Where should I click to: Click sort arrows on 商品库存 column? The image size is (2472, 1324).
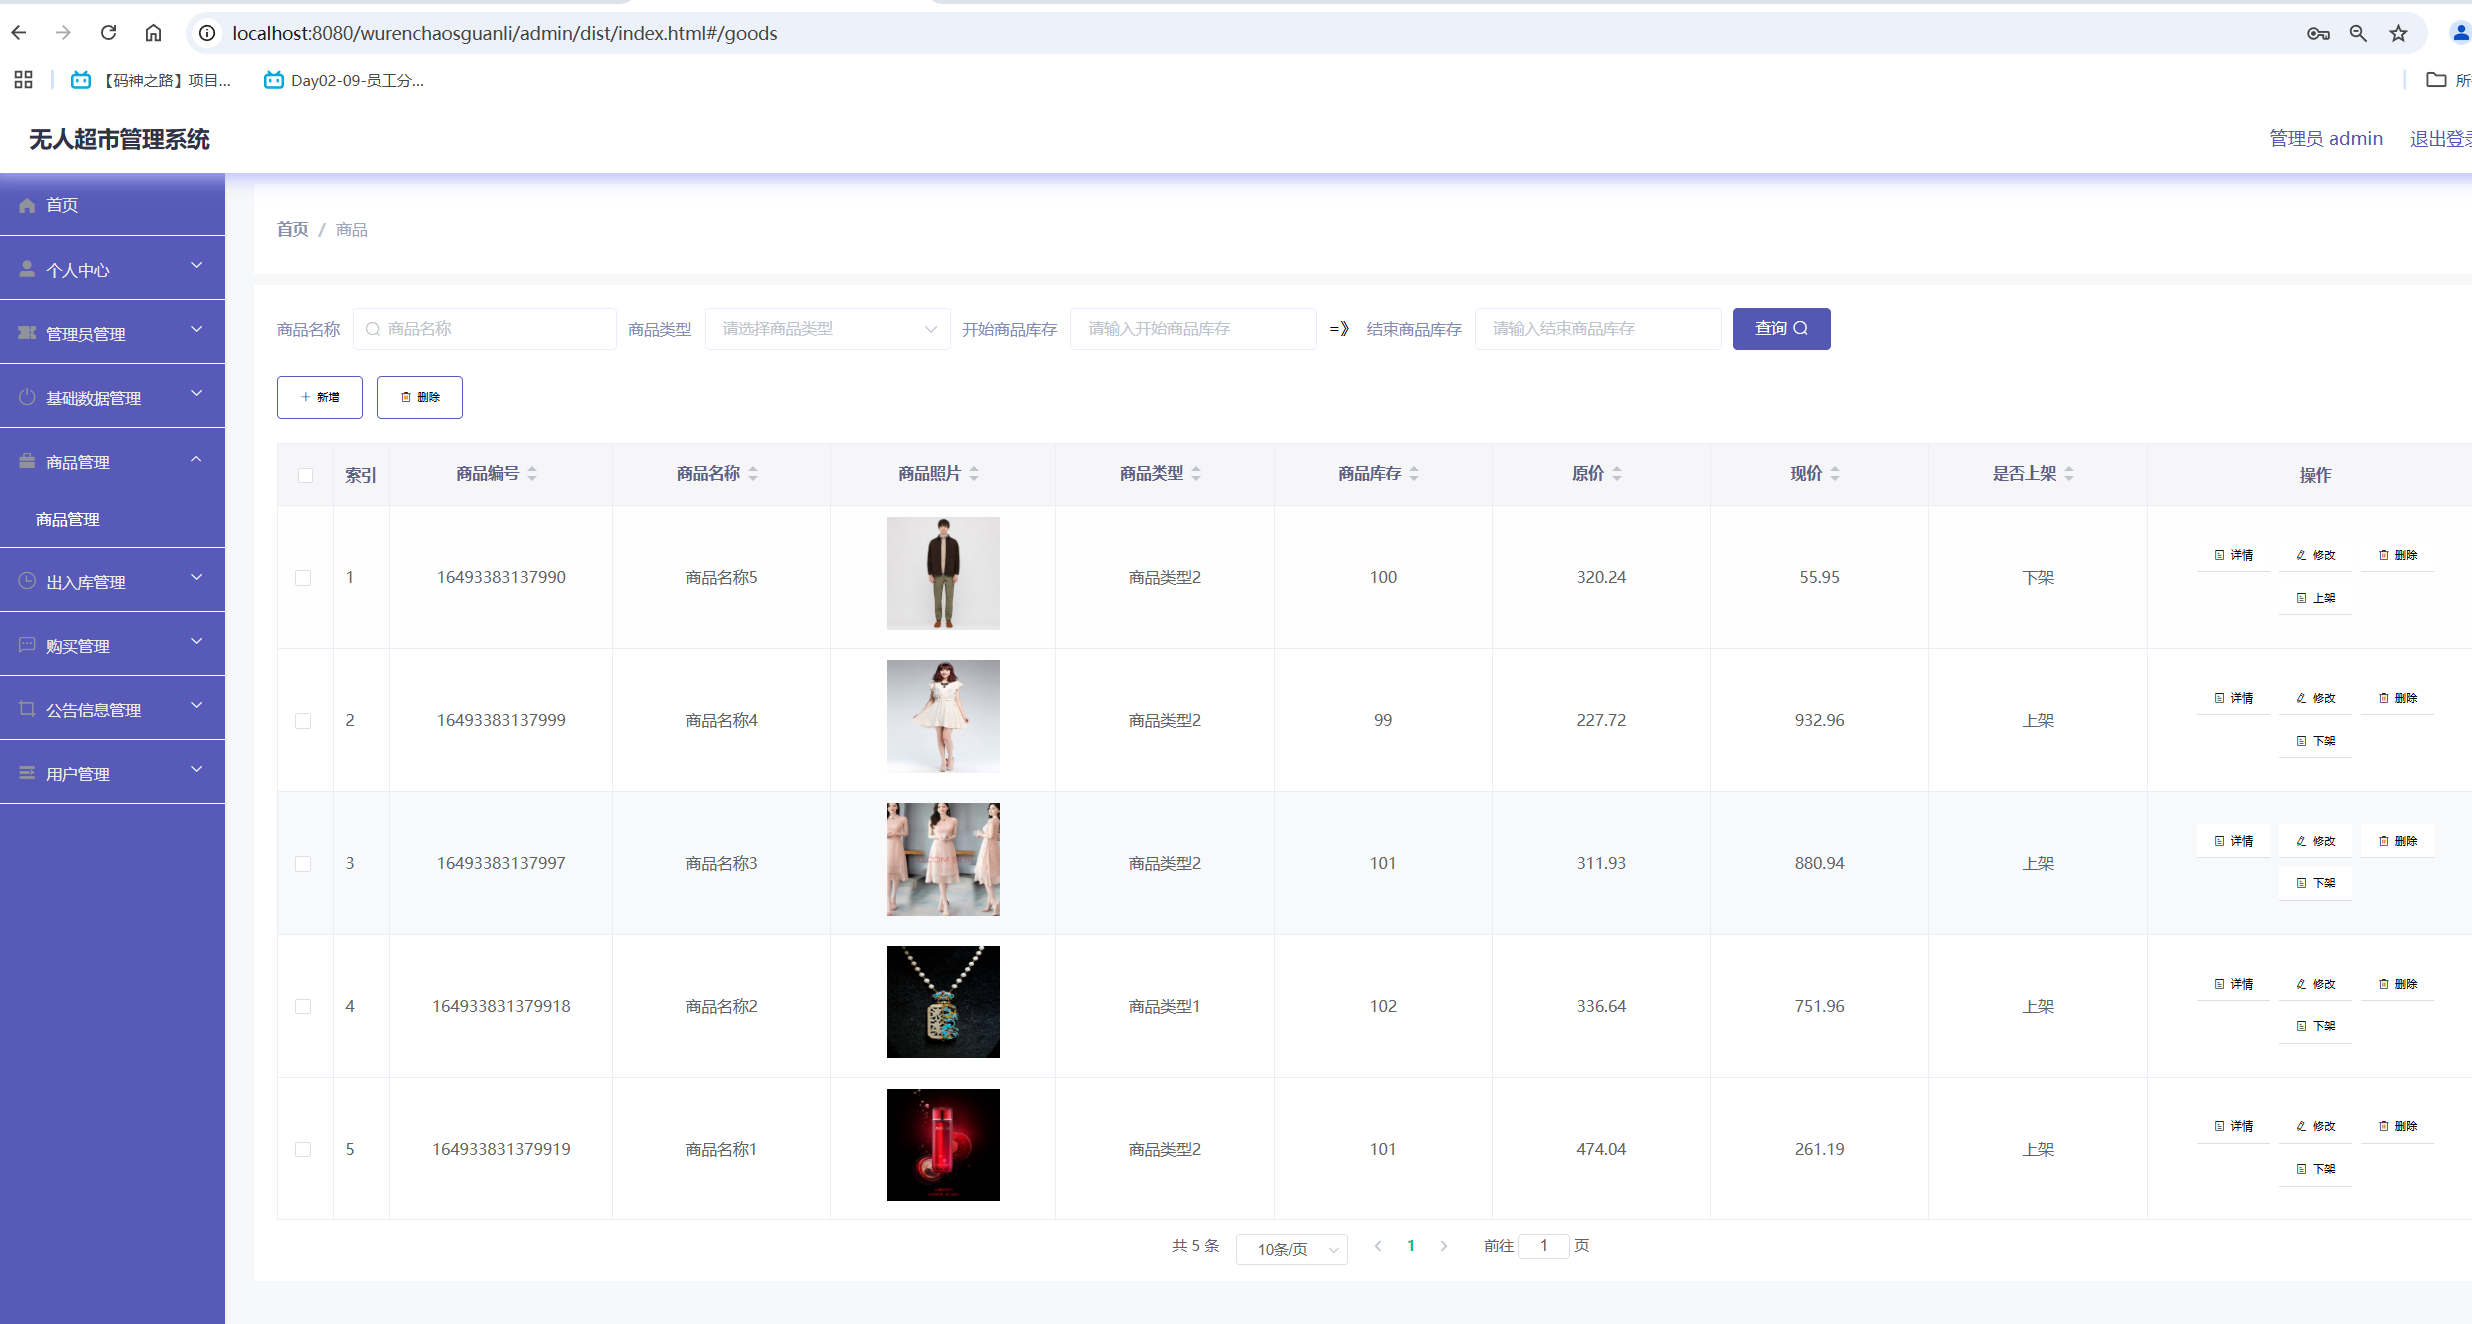[1414, 474]
